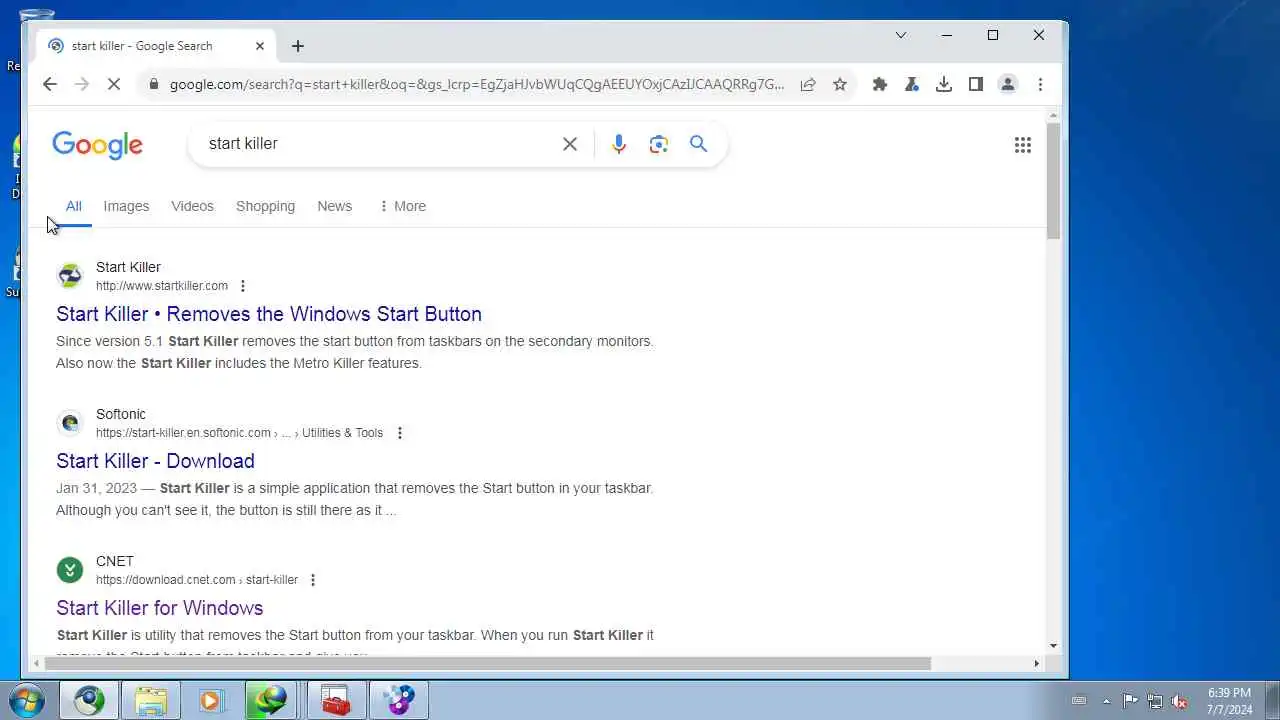This screenshot has width=1280, height=720.
Task: Switch to the Shopping results tab
Action: 265,206
